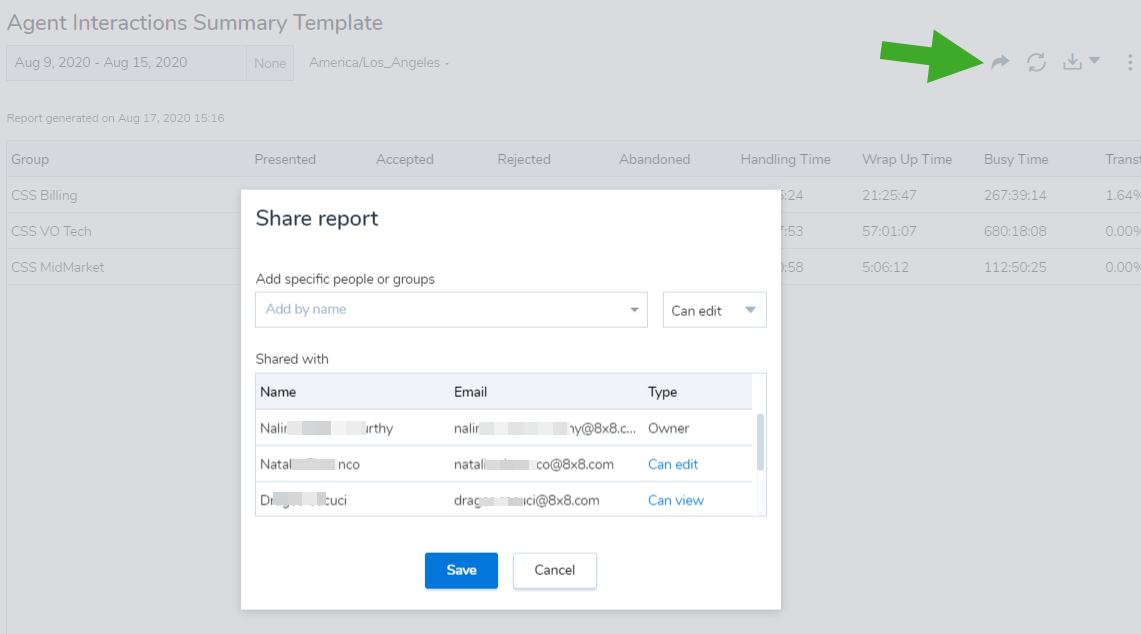Screen dimensions: 1141x634
Task: Sort by the Rejected column header
Action: pos(524,159)
